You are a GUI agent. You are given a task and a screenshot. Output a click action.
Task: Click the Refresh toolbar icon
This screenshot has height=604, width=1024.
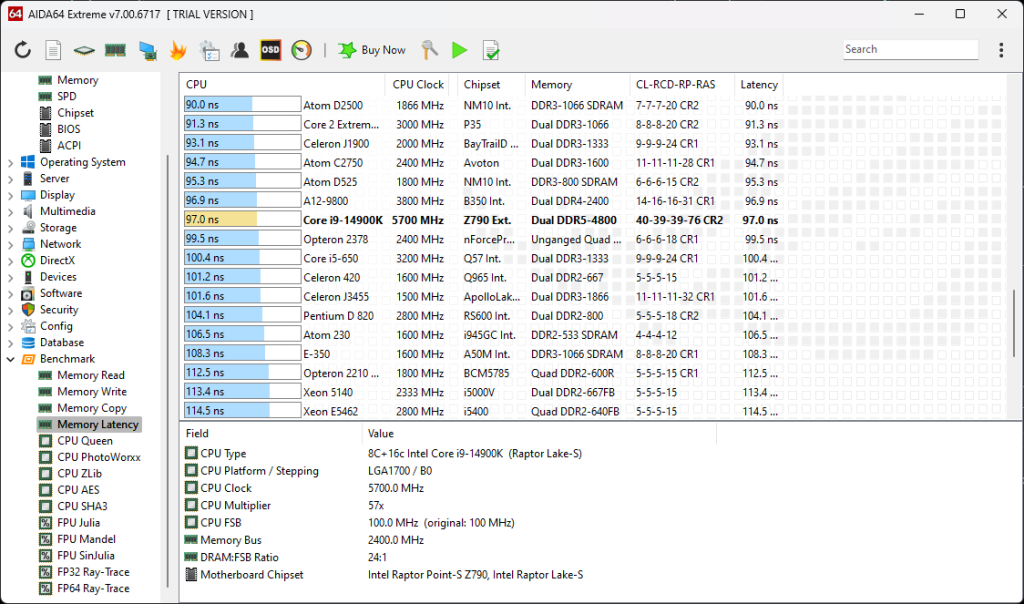tap(23, 50)
